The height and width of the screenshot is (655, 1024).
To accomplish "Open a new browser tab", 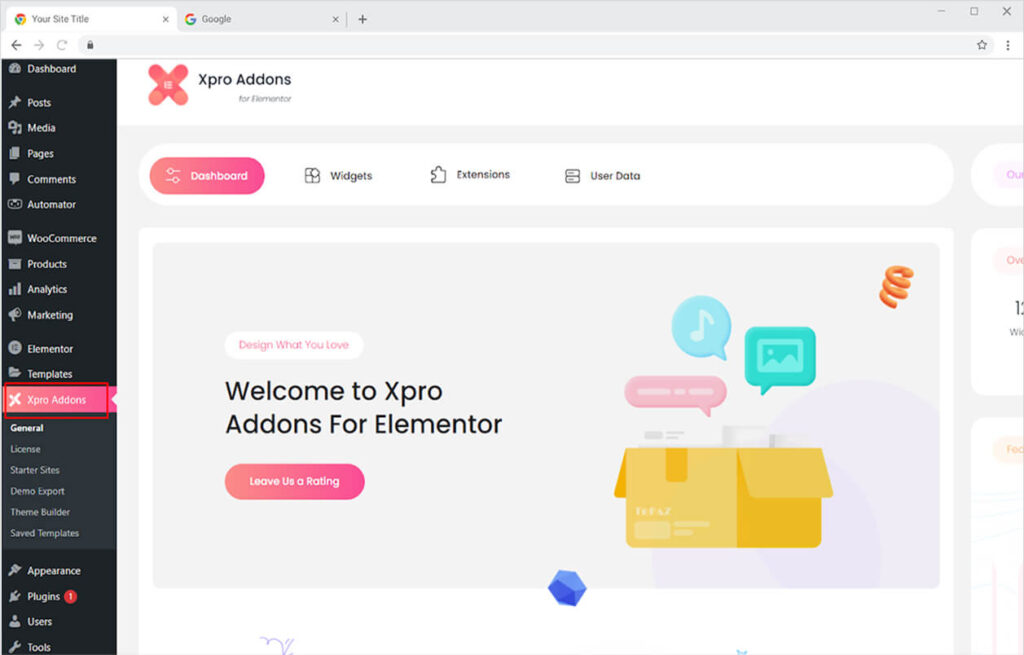I will [x=362, y=19].
